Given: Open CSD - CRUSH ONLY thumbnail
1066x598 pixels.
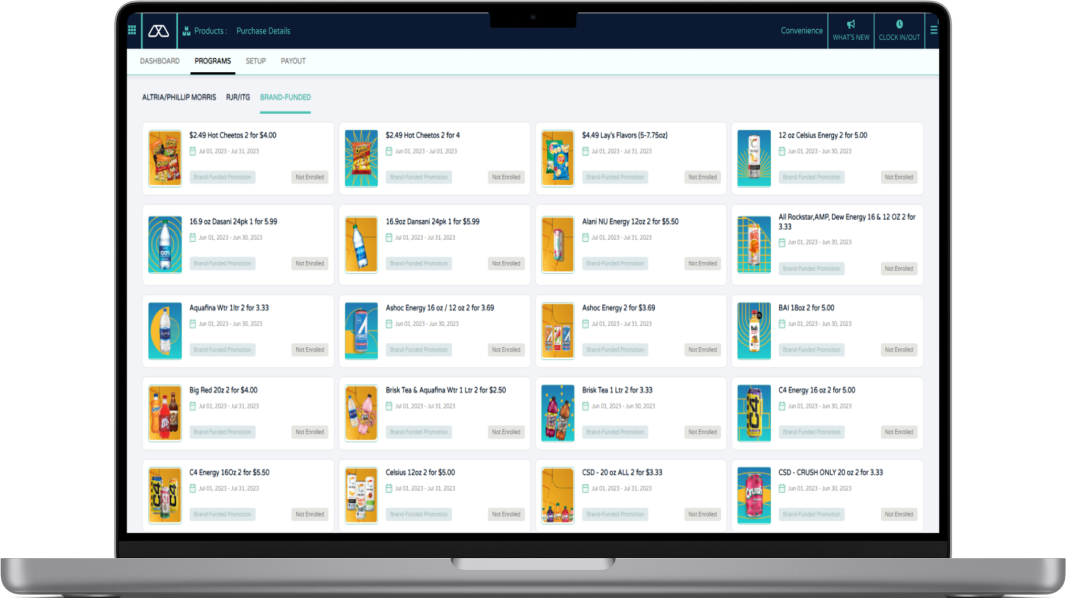Looking at the screenshot, I should pos(754,495).
